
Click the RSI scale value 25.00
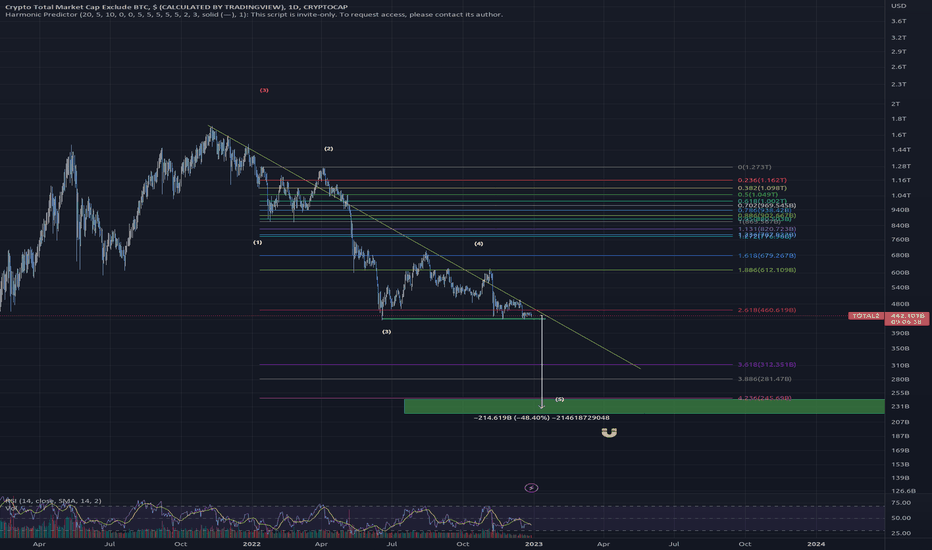901,533
